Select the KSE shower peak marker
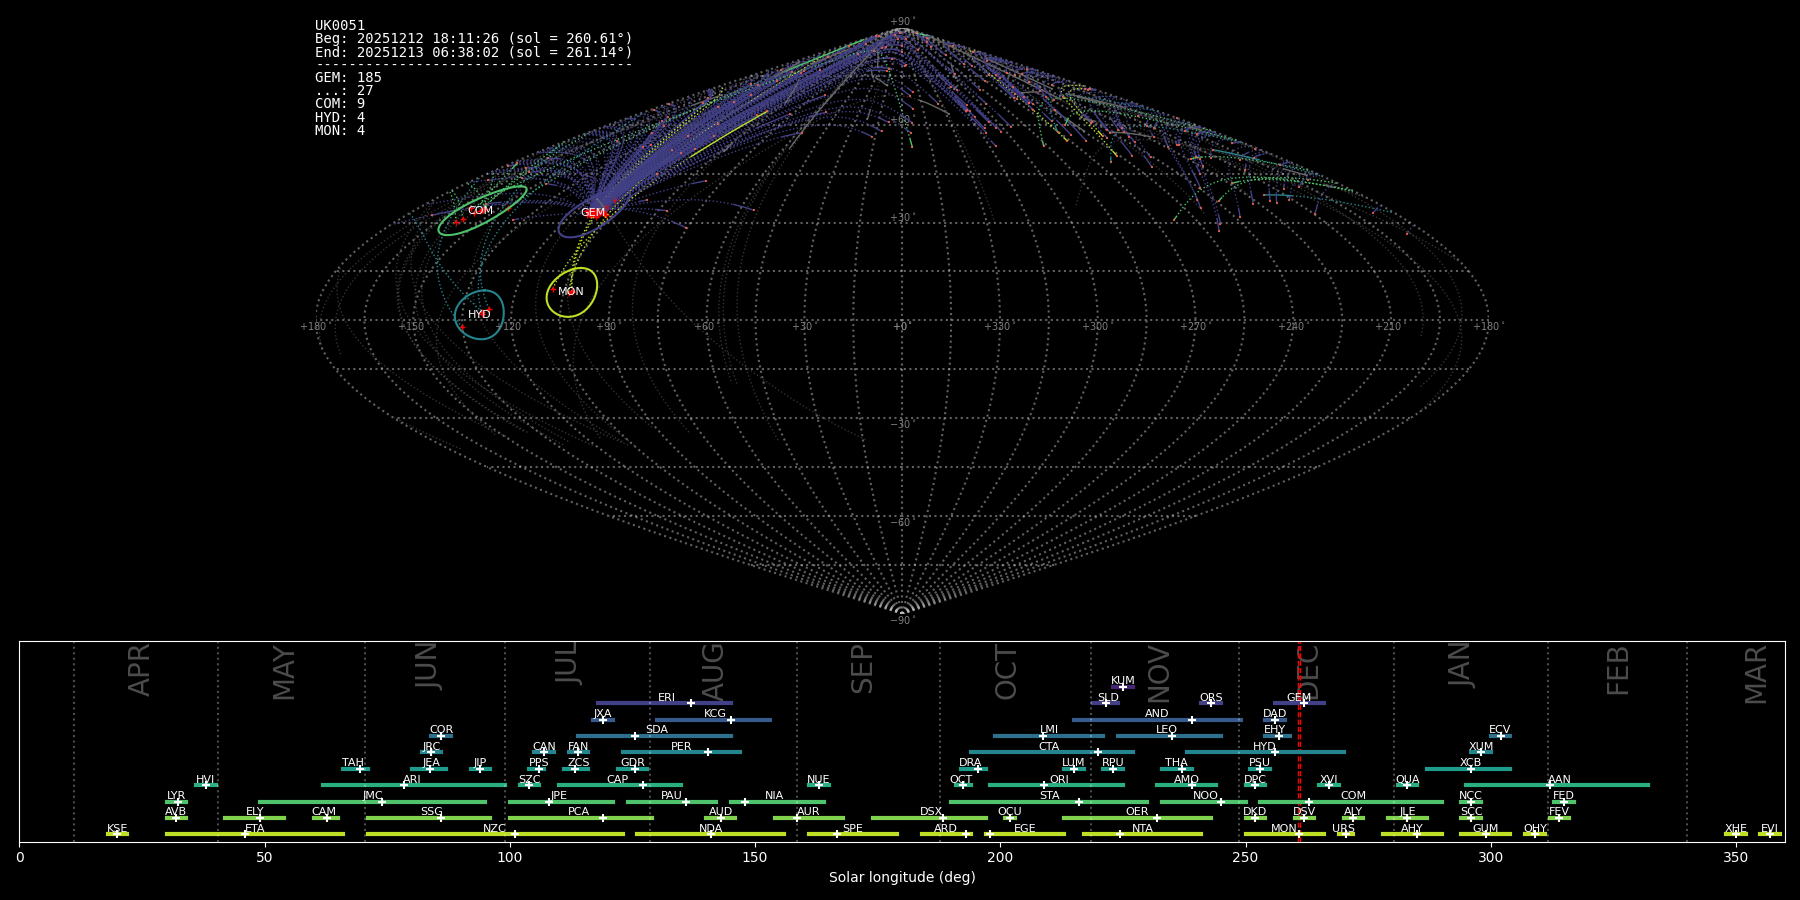 (x=116, y=834)
